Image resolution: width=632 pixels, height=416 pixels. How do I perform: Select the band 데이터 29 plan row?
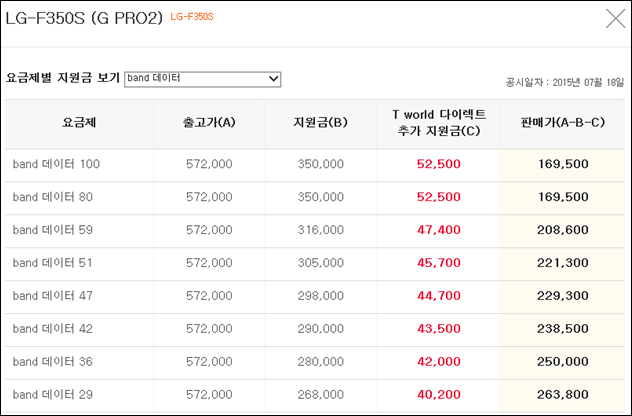(315, 395)
